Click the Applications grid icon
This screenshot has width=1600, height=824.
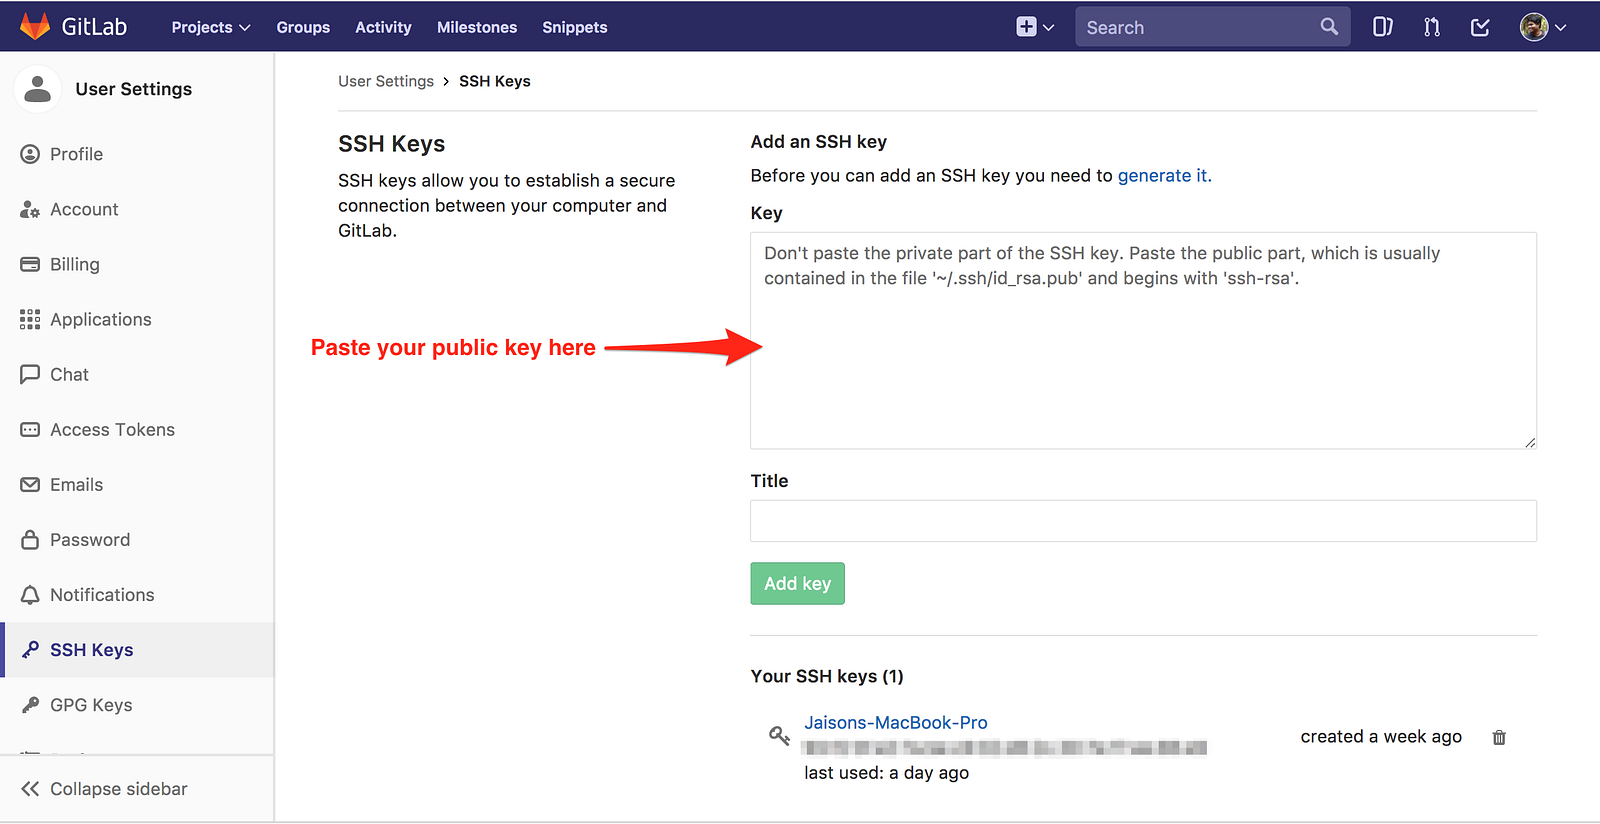pyautogui.click(x=30, y=319)
